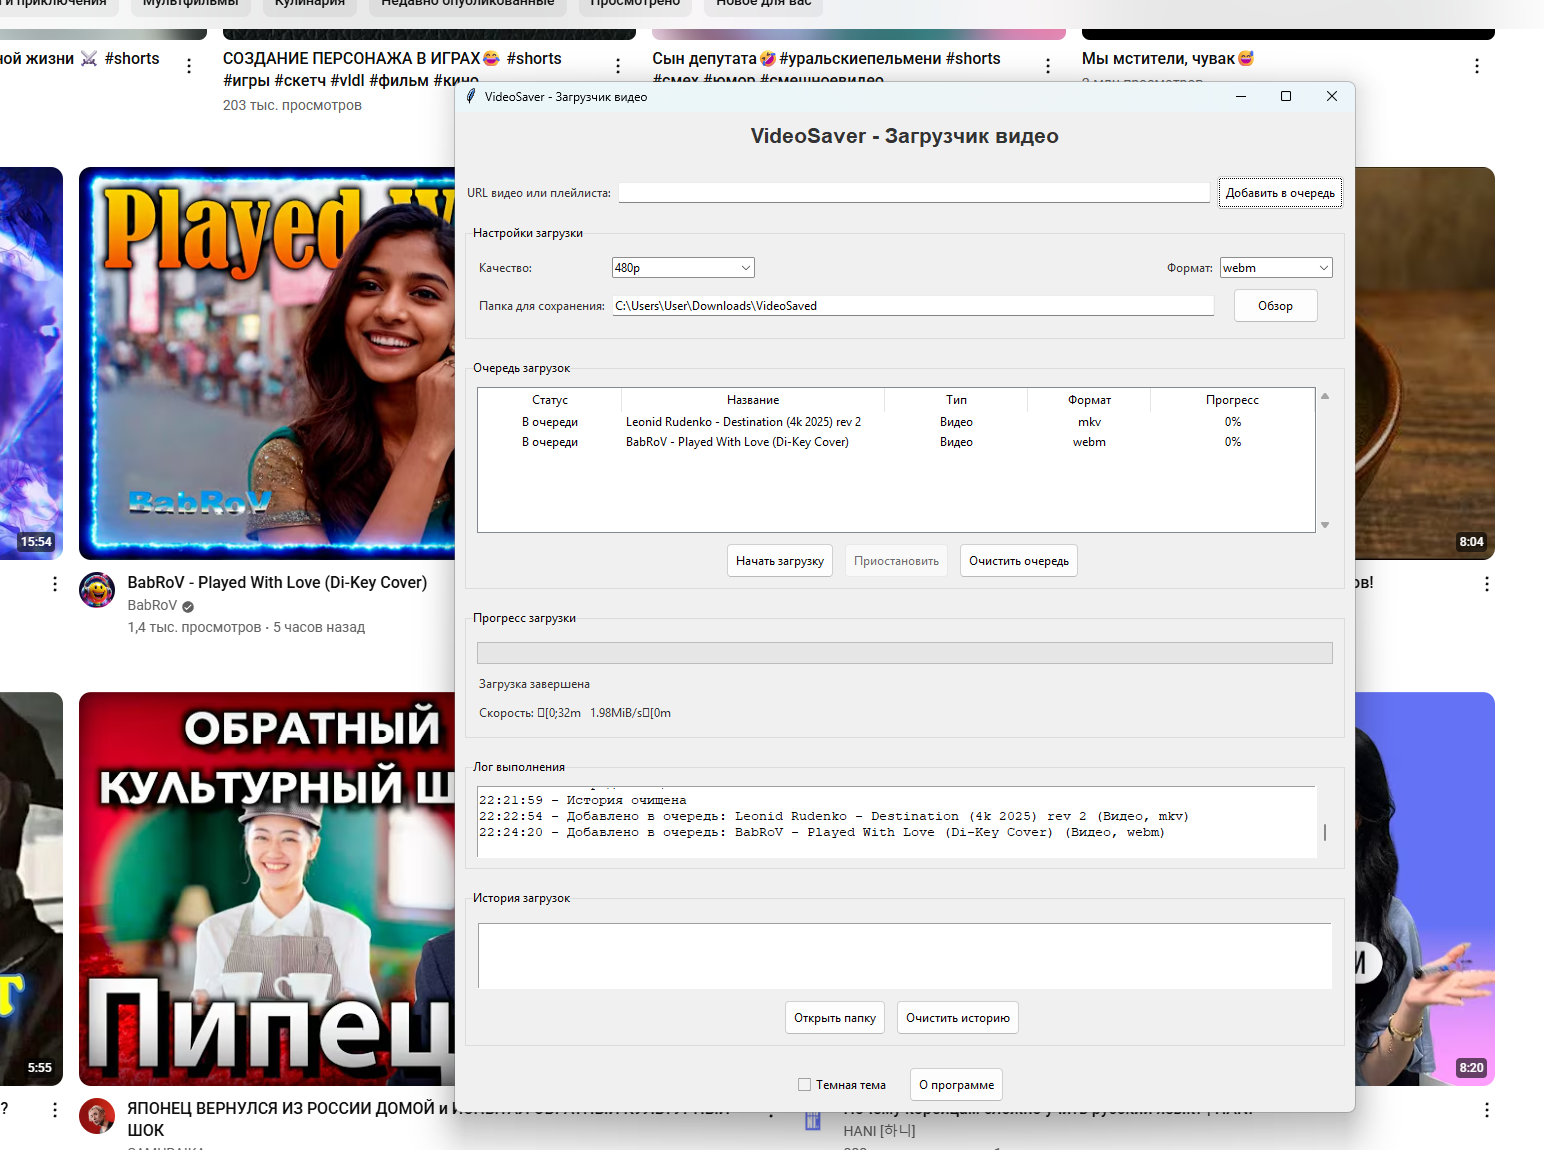Open options menu for 'ой жизни' short
Screen dimensions: 1544x1150
(x=189, y=66)
